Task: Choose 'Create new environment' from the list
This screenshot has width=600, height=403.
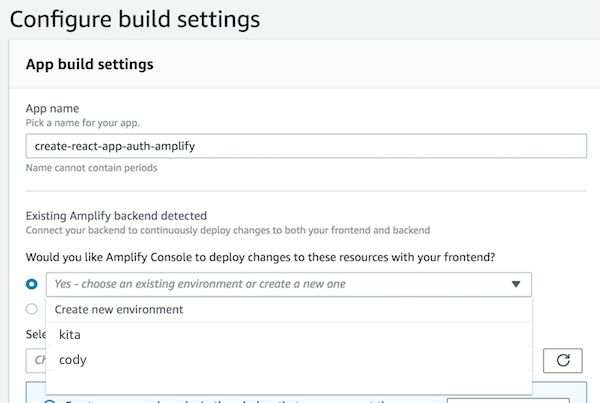Action: click(x=289, y=309)
